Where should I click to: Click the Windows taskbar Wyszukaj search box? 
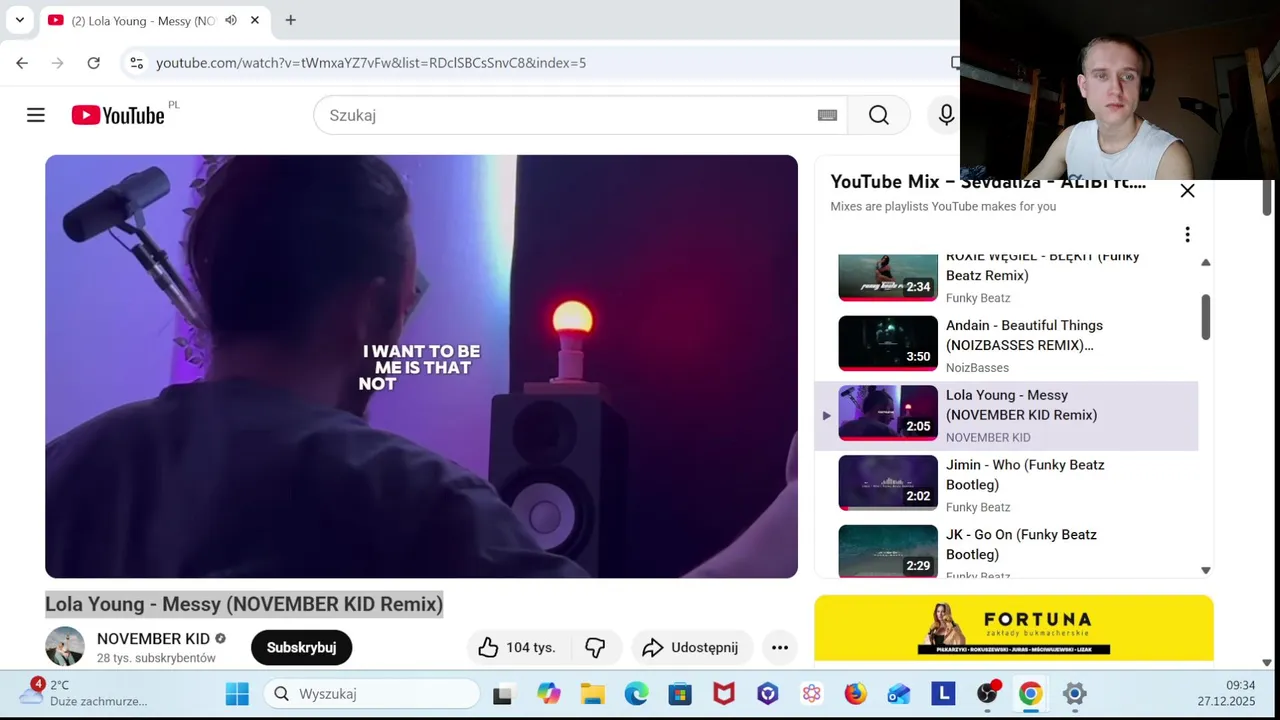coord(372,694)
